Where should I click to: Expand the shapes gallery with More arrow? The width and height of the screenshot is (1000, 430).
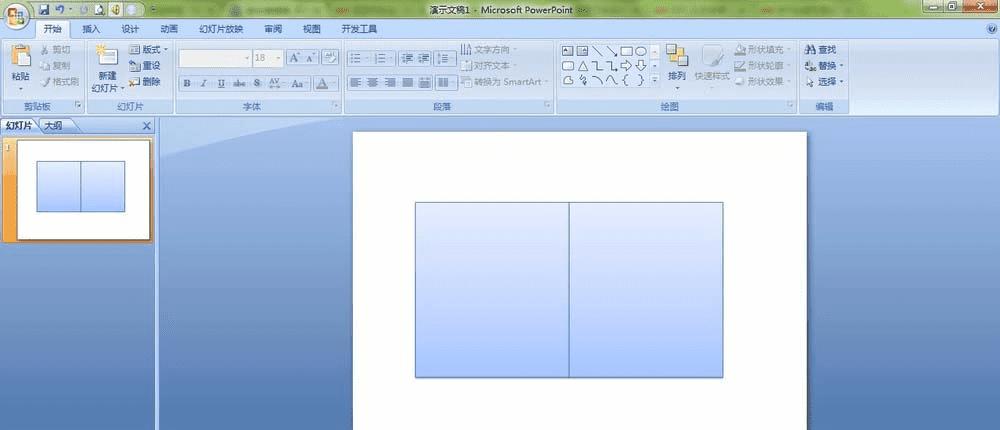[x=654, y=80]
